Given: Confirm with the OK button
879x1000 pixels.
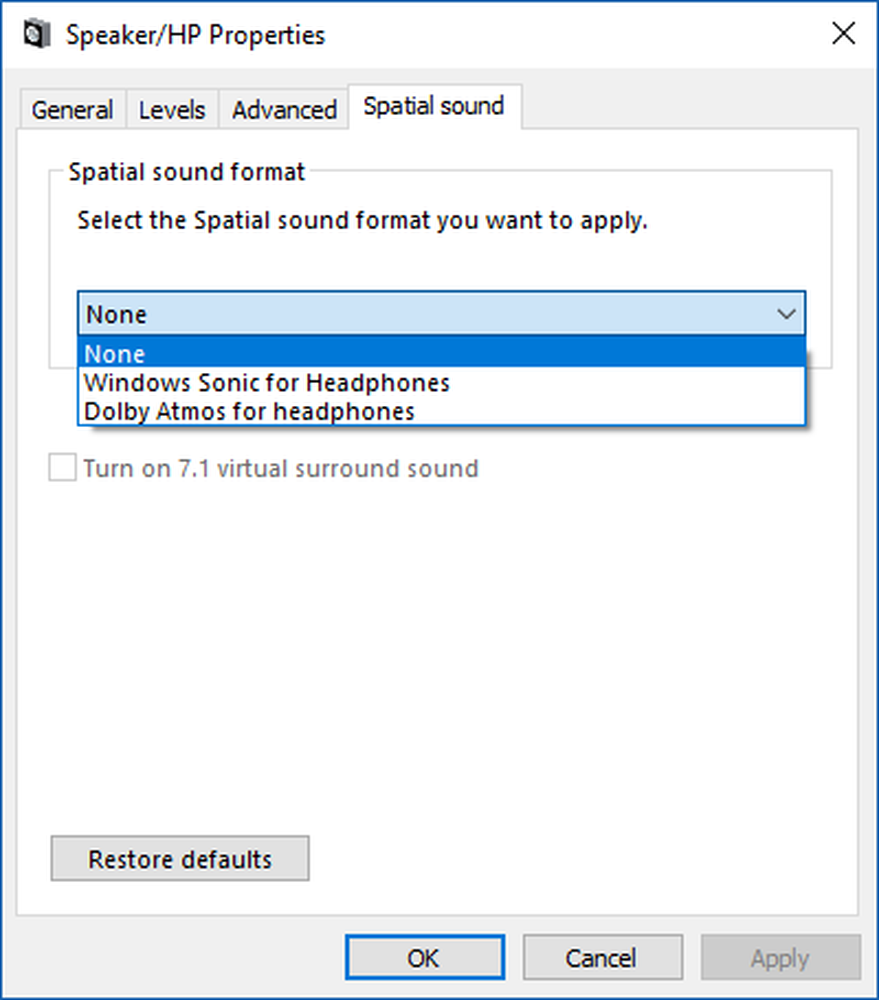Looking at the screenshot, I should tap(425, 957).
